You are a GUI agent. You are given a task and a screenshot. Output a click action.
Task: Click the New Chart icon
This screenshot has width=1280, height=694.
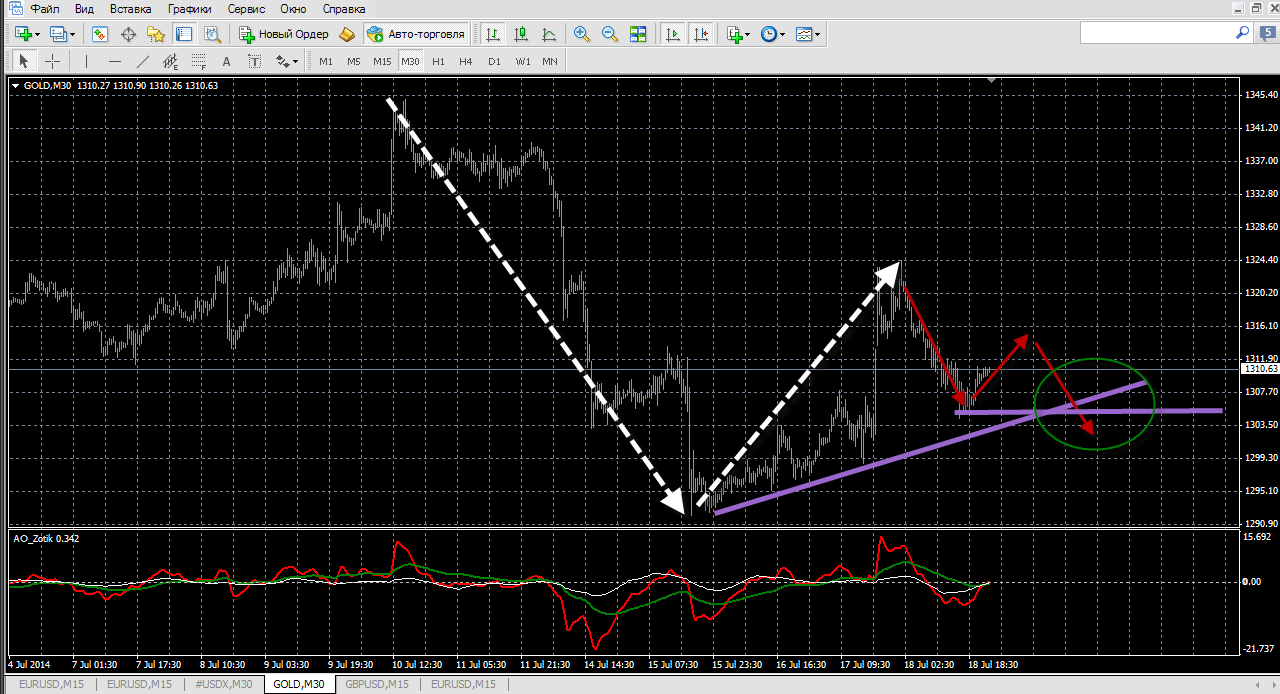tap(23, 34)
